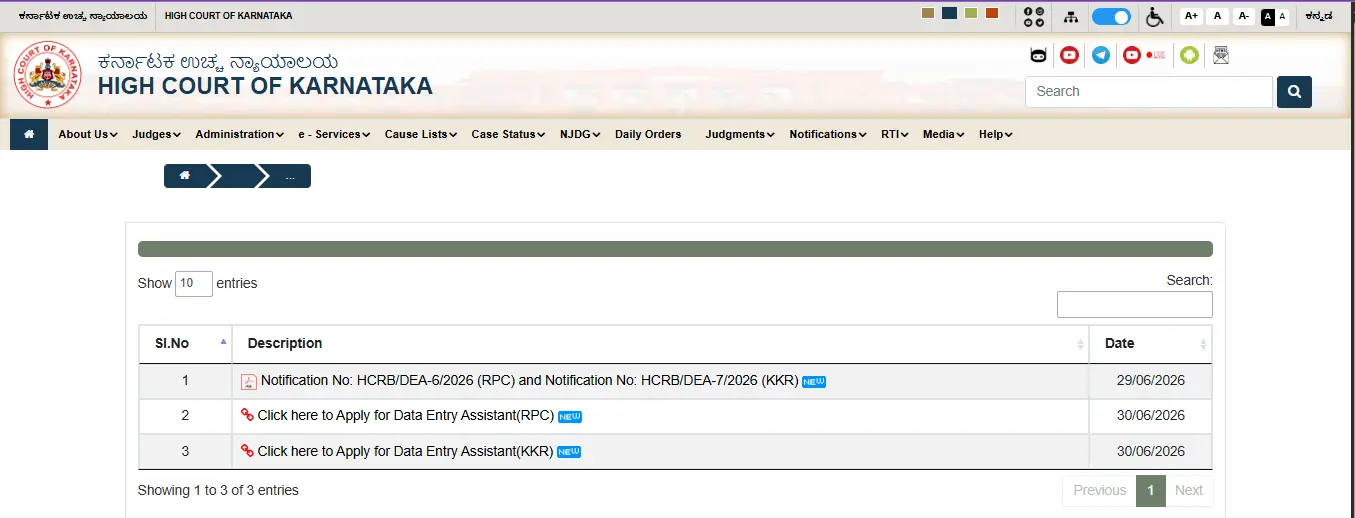The width and height of the screenshot is (1355, 518).
Task: Decrease font size with A-
Action: pyautogui.click(x=1243, y=16)
